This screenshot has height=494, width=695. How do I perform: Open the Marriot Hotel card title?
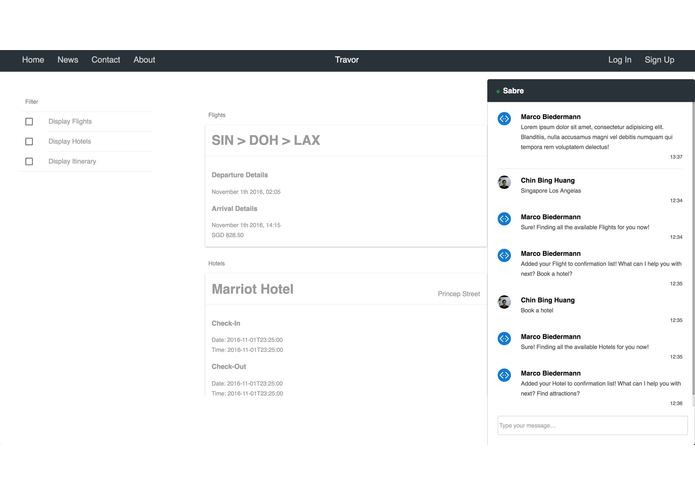tap(253, 289)
